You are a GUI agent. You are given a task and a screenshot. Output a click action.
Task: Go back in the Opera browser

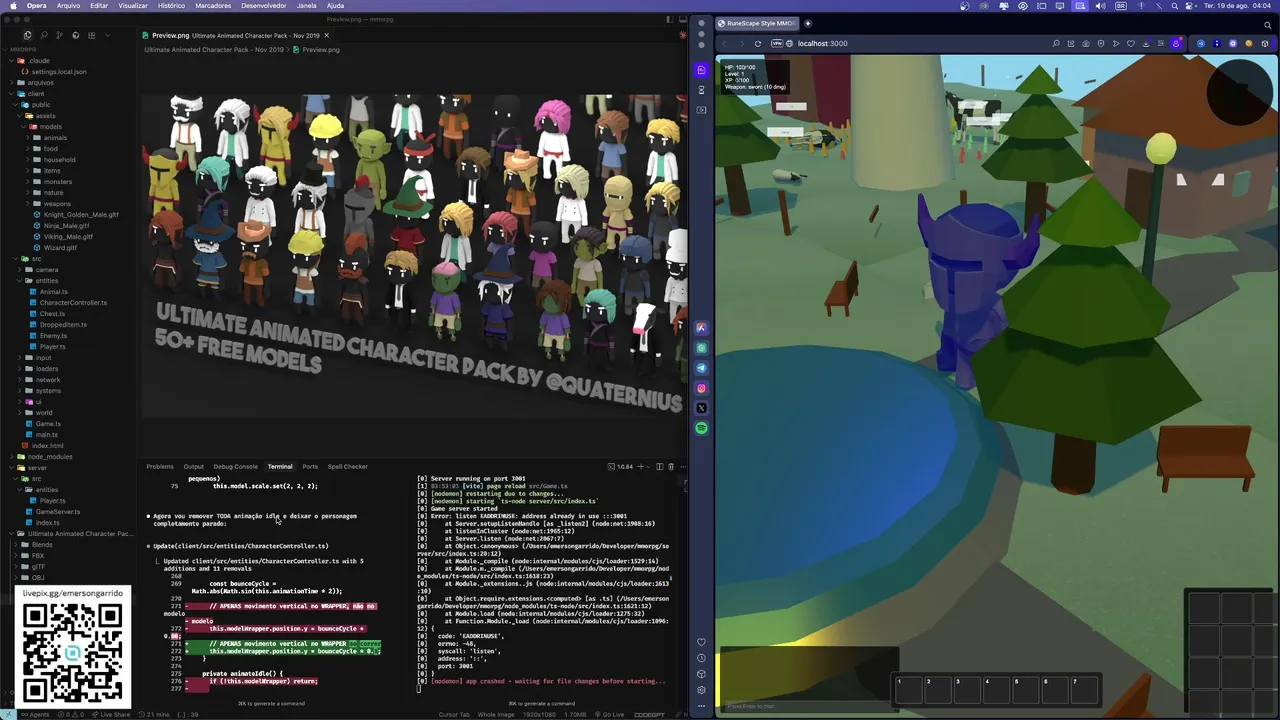pos(725,43)
